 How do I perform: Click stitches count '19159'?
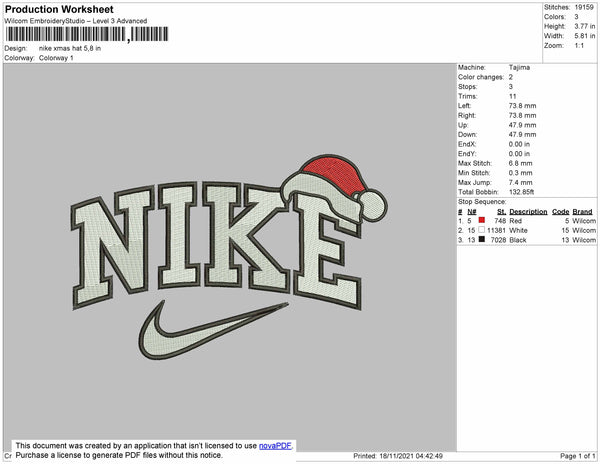pos(584,7)
